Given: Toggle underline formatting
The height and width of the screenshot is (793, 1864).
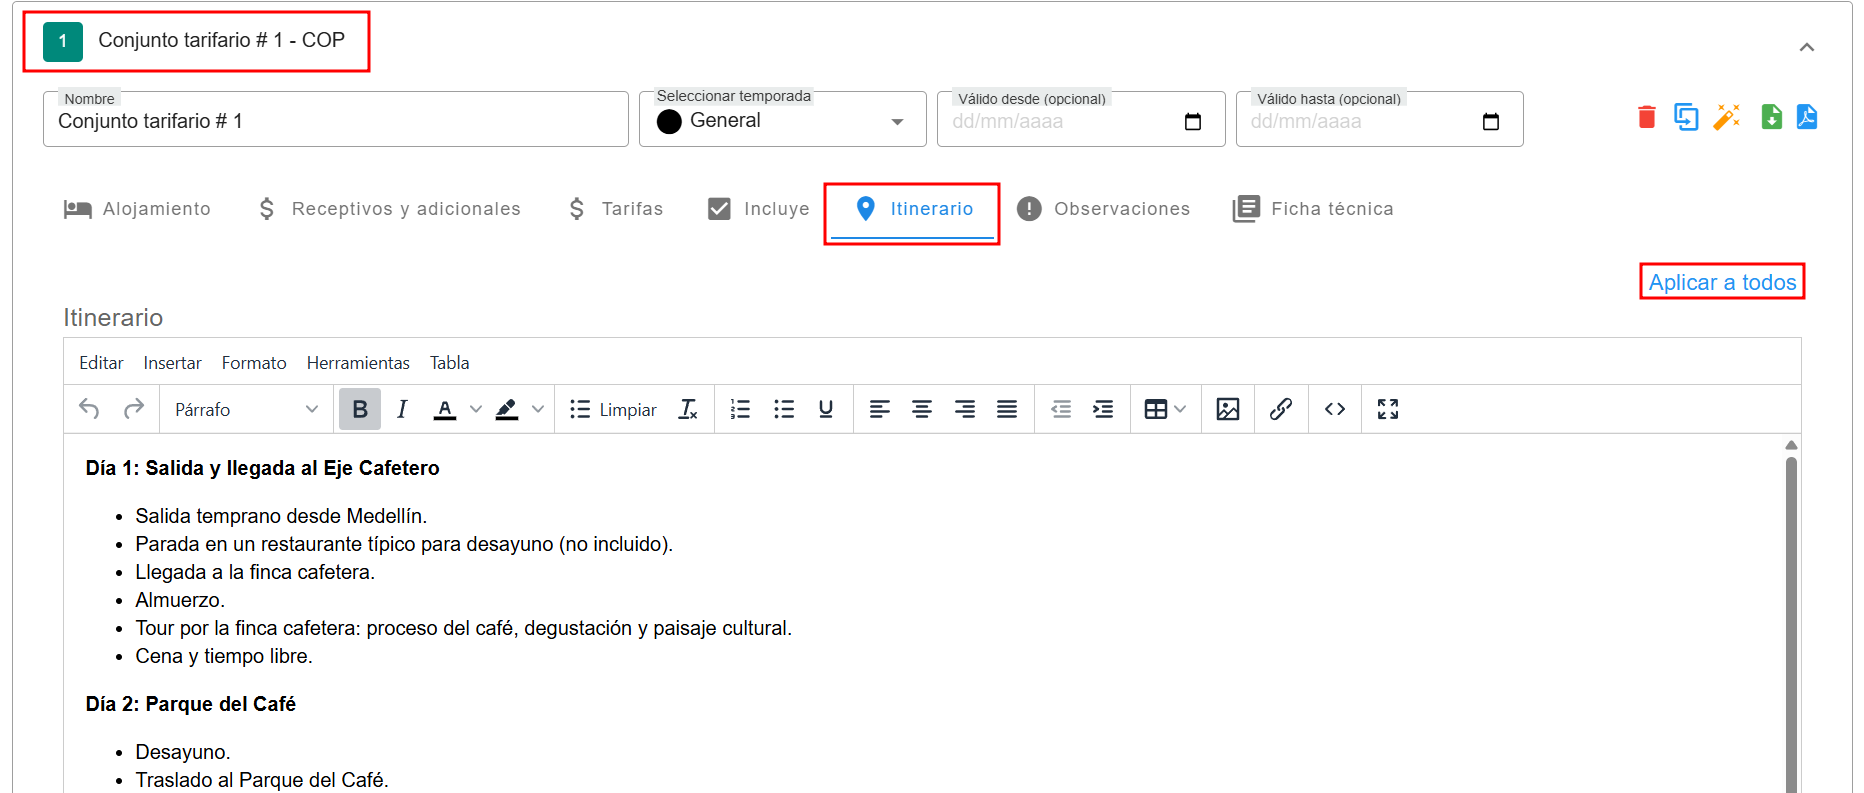Looking at the screenshot, I should [x=825, y=409].
